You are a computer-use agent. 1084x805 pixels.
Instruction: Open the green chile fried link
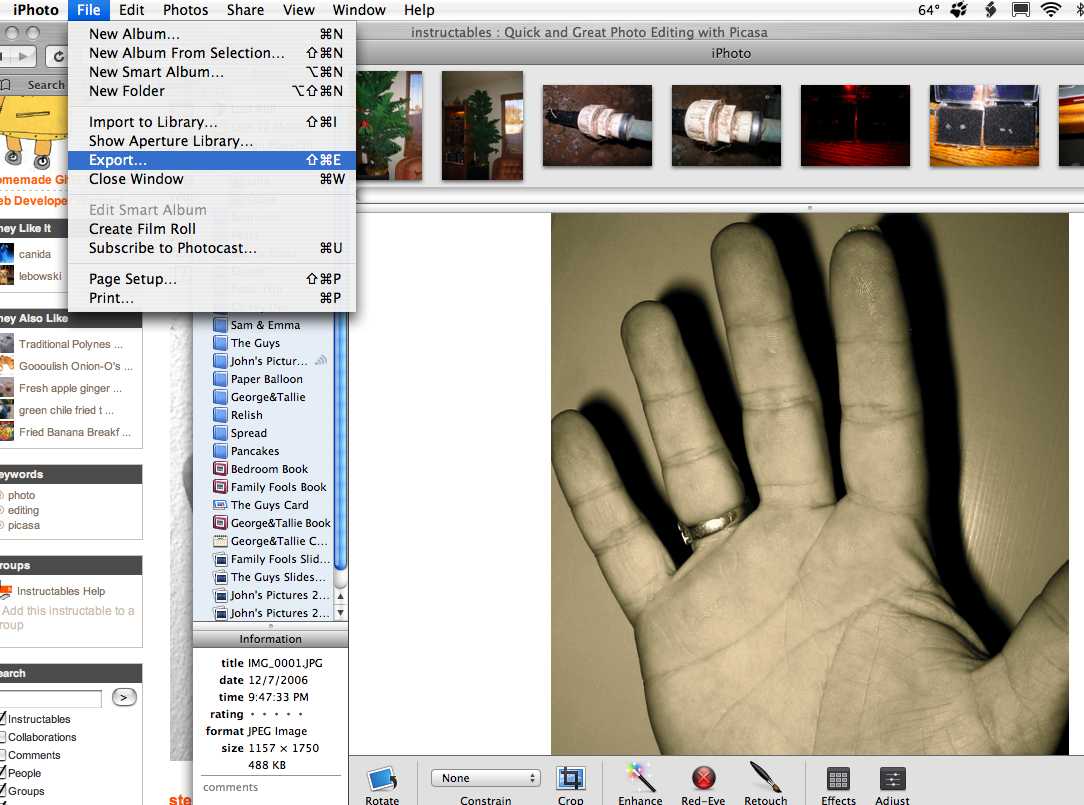tap(66, 410)
